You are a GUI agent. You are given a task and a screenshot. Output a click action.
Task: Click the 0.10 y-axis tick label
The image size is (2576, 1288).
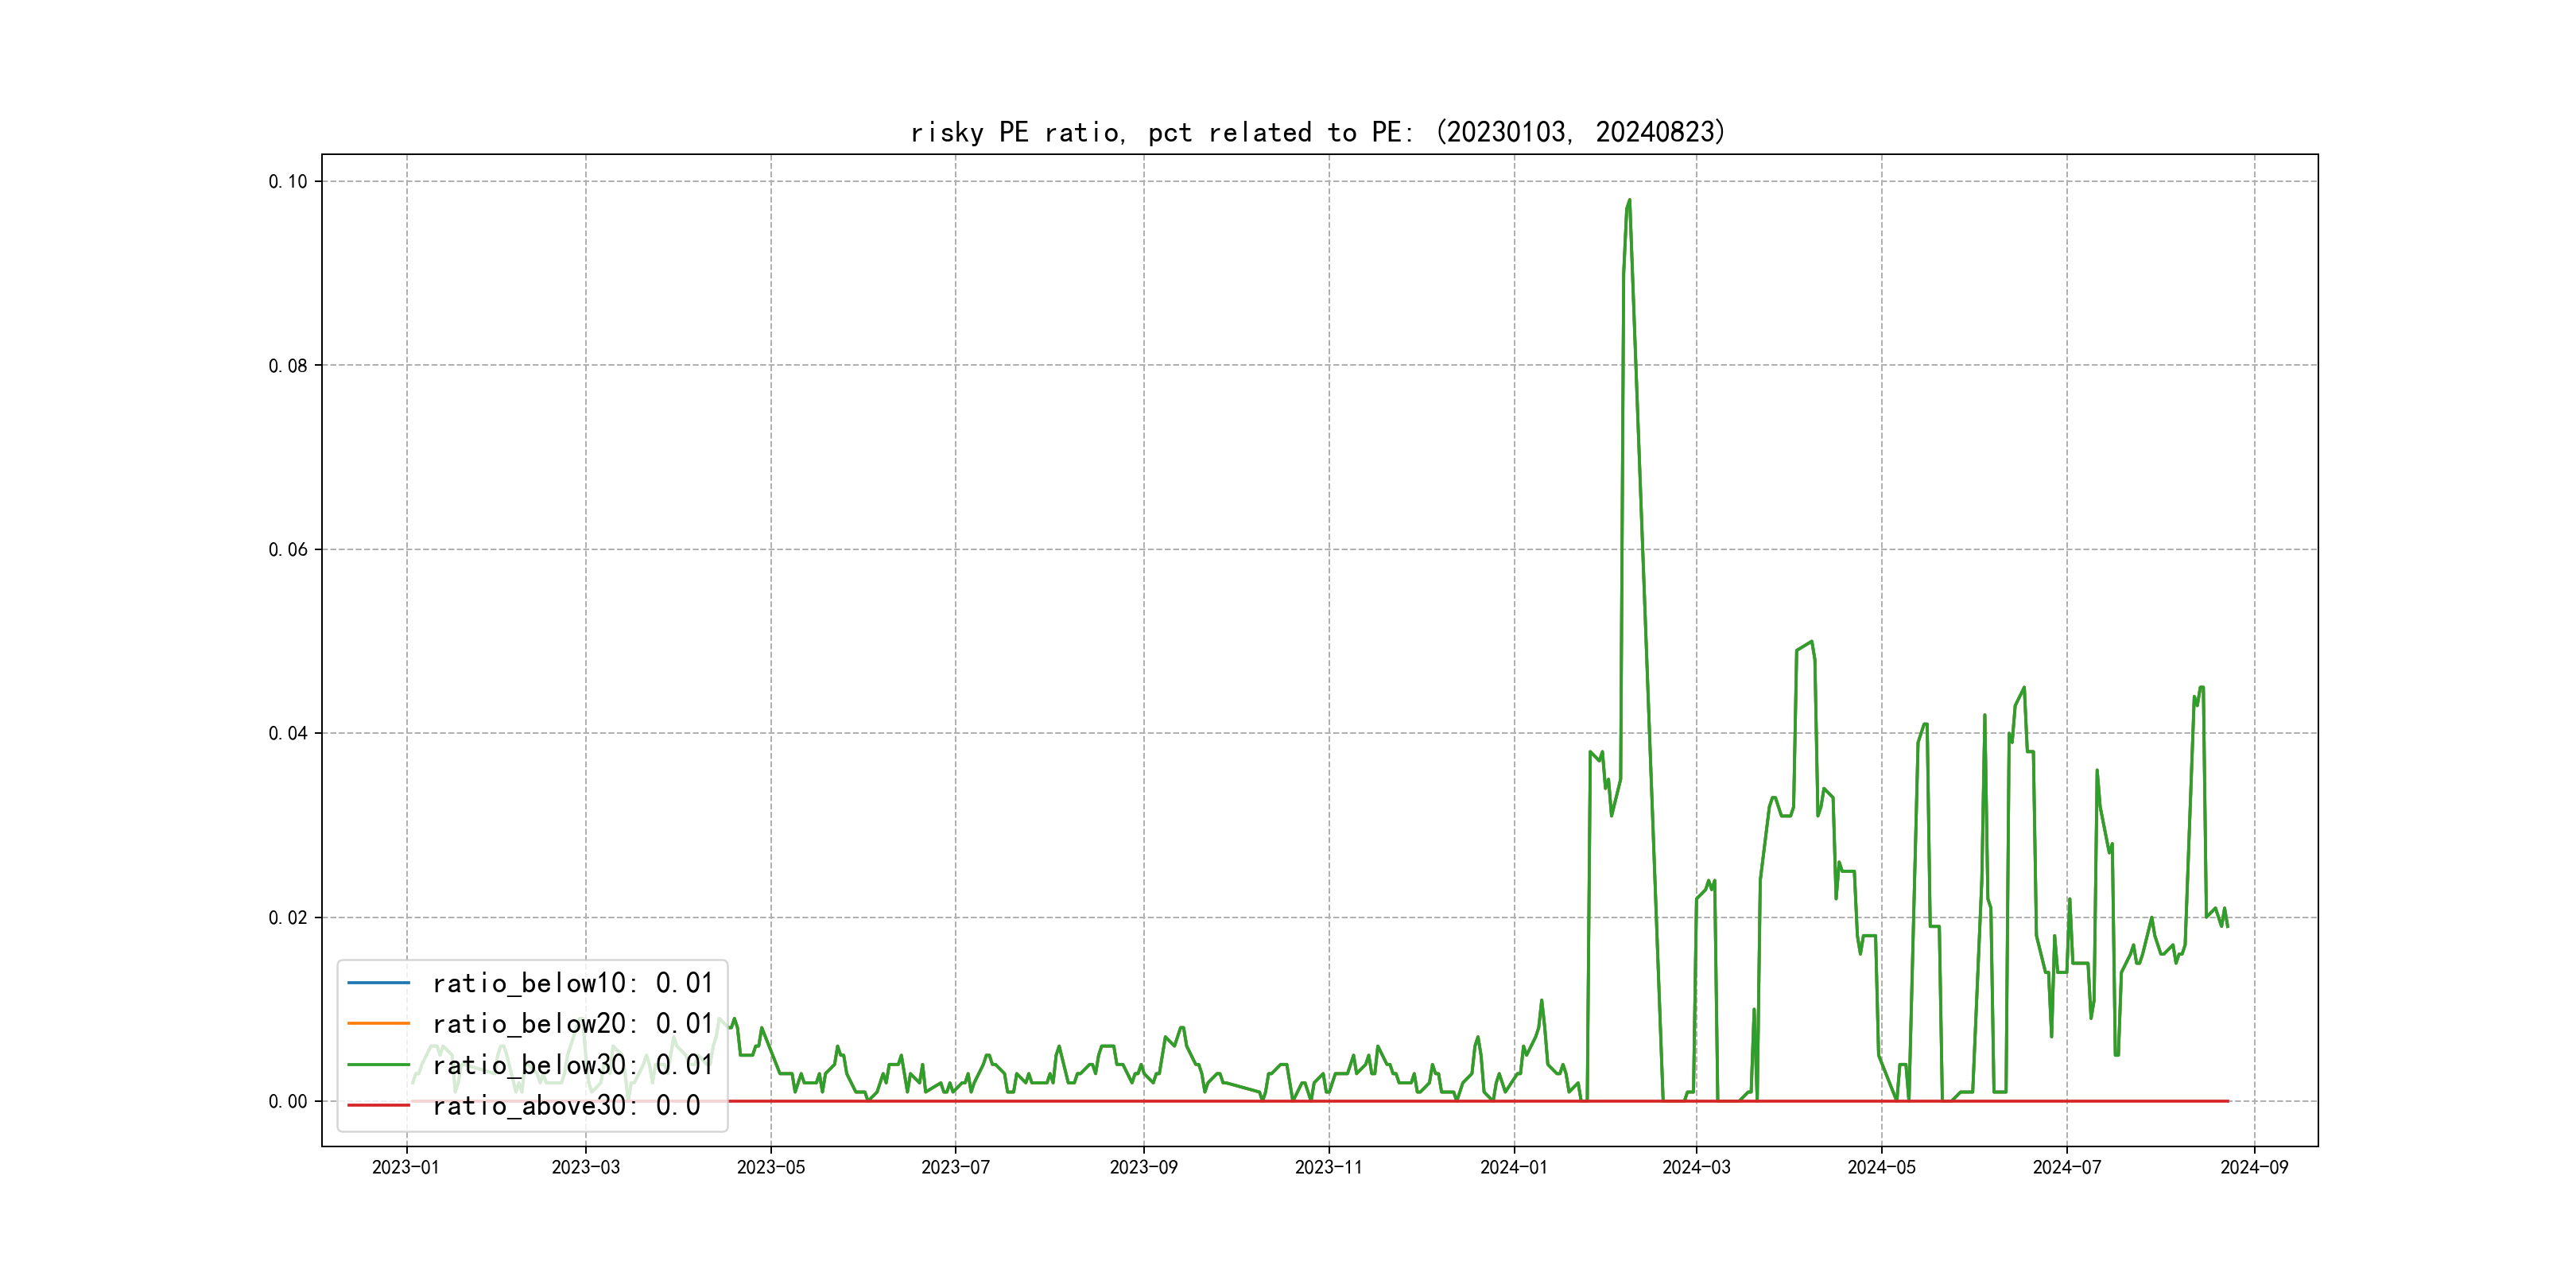[x=288, y=181]
